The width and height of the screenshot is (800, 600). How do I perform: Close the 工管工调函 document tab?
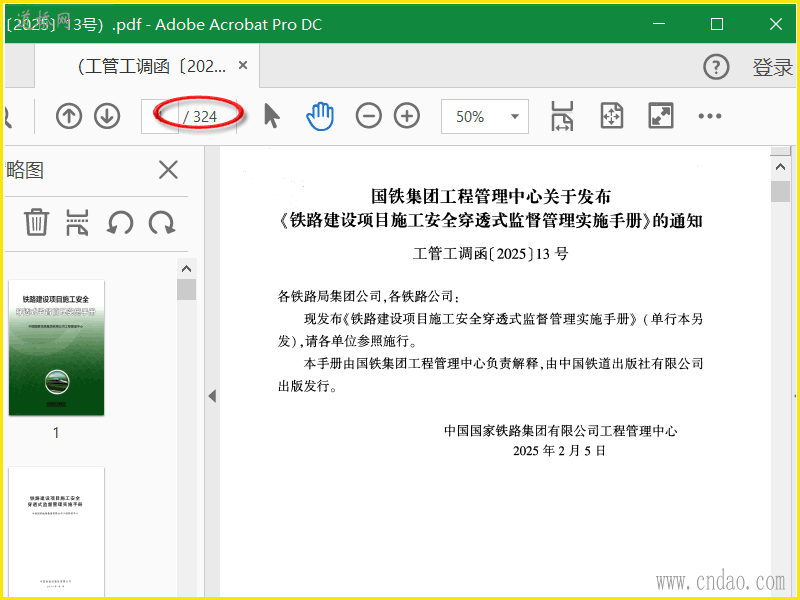click(243, 65)
